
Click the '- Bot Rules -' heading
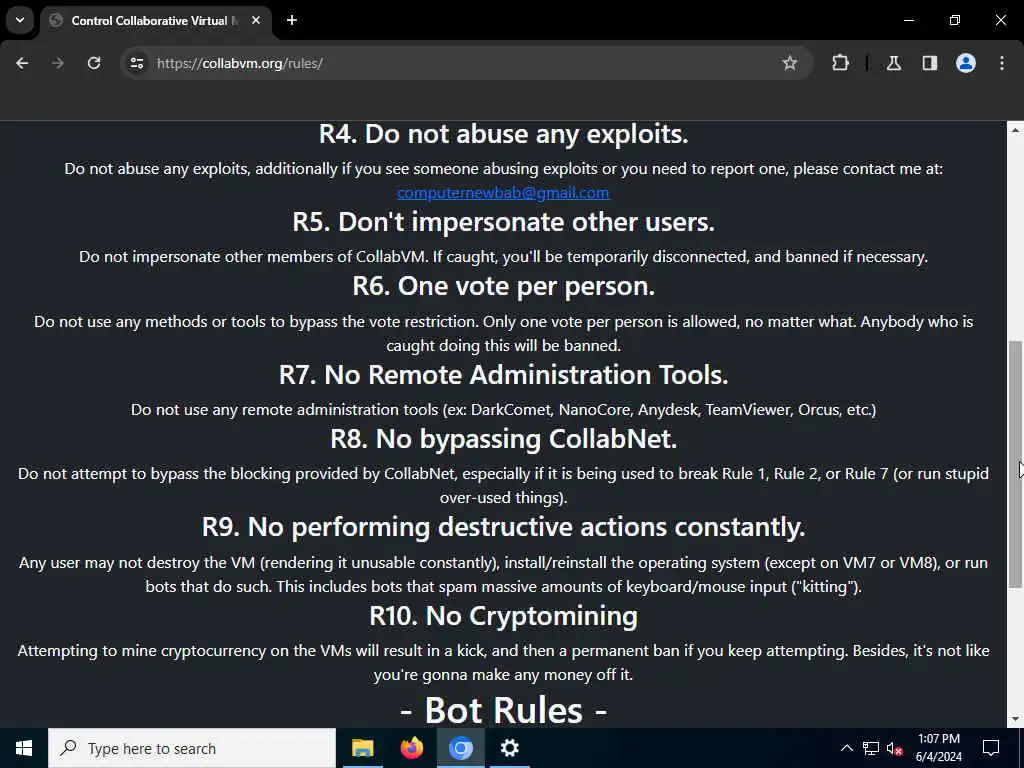pyautogui.click(x=504, y=710)
